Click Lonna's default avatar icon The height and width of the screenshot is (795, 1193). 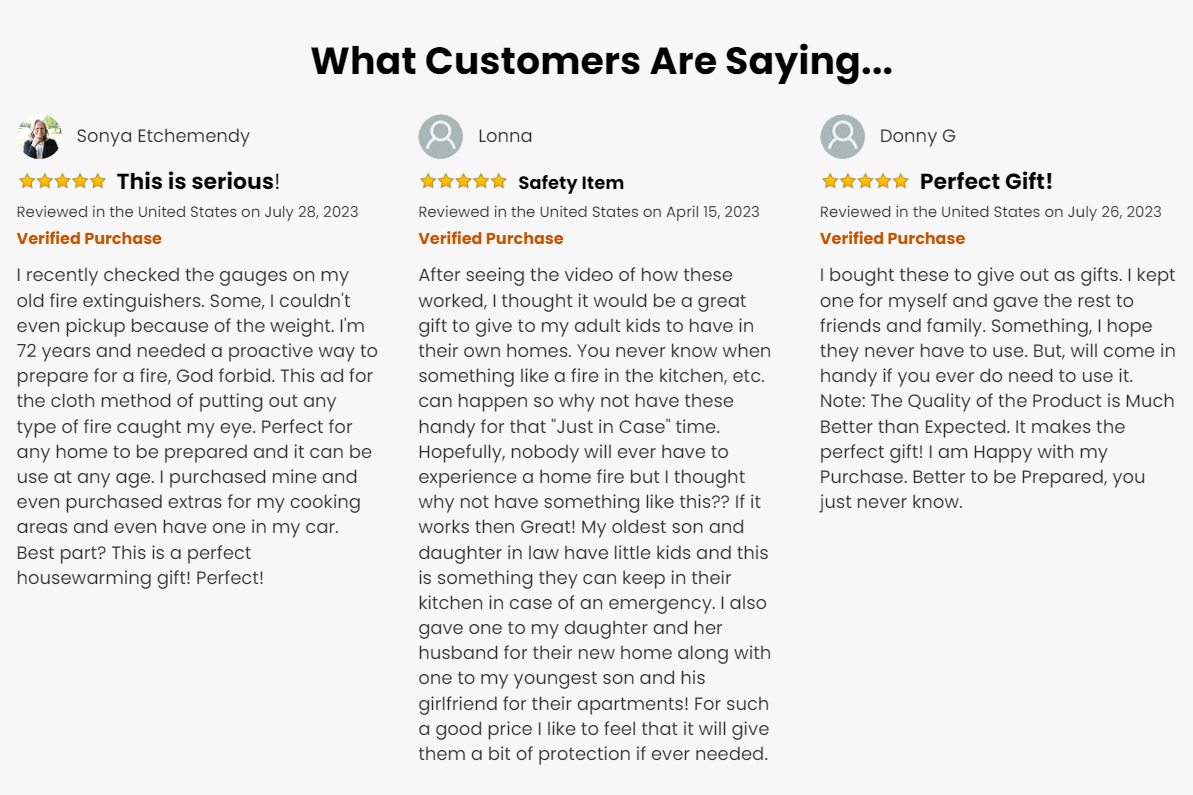(x=441, y=137)
